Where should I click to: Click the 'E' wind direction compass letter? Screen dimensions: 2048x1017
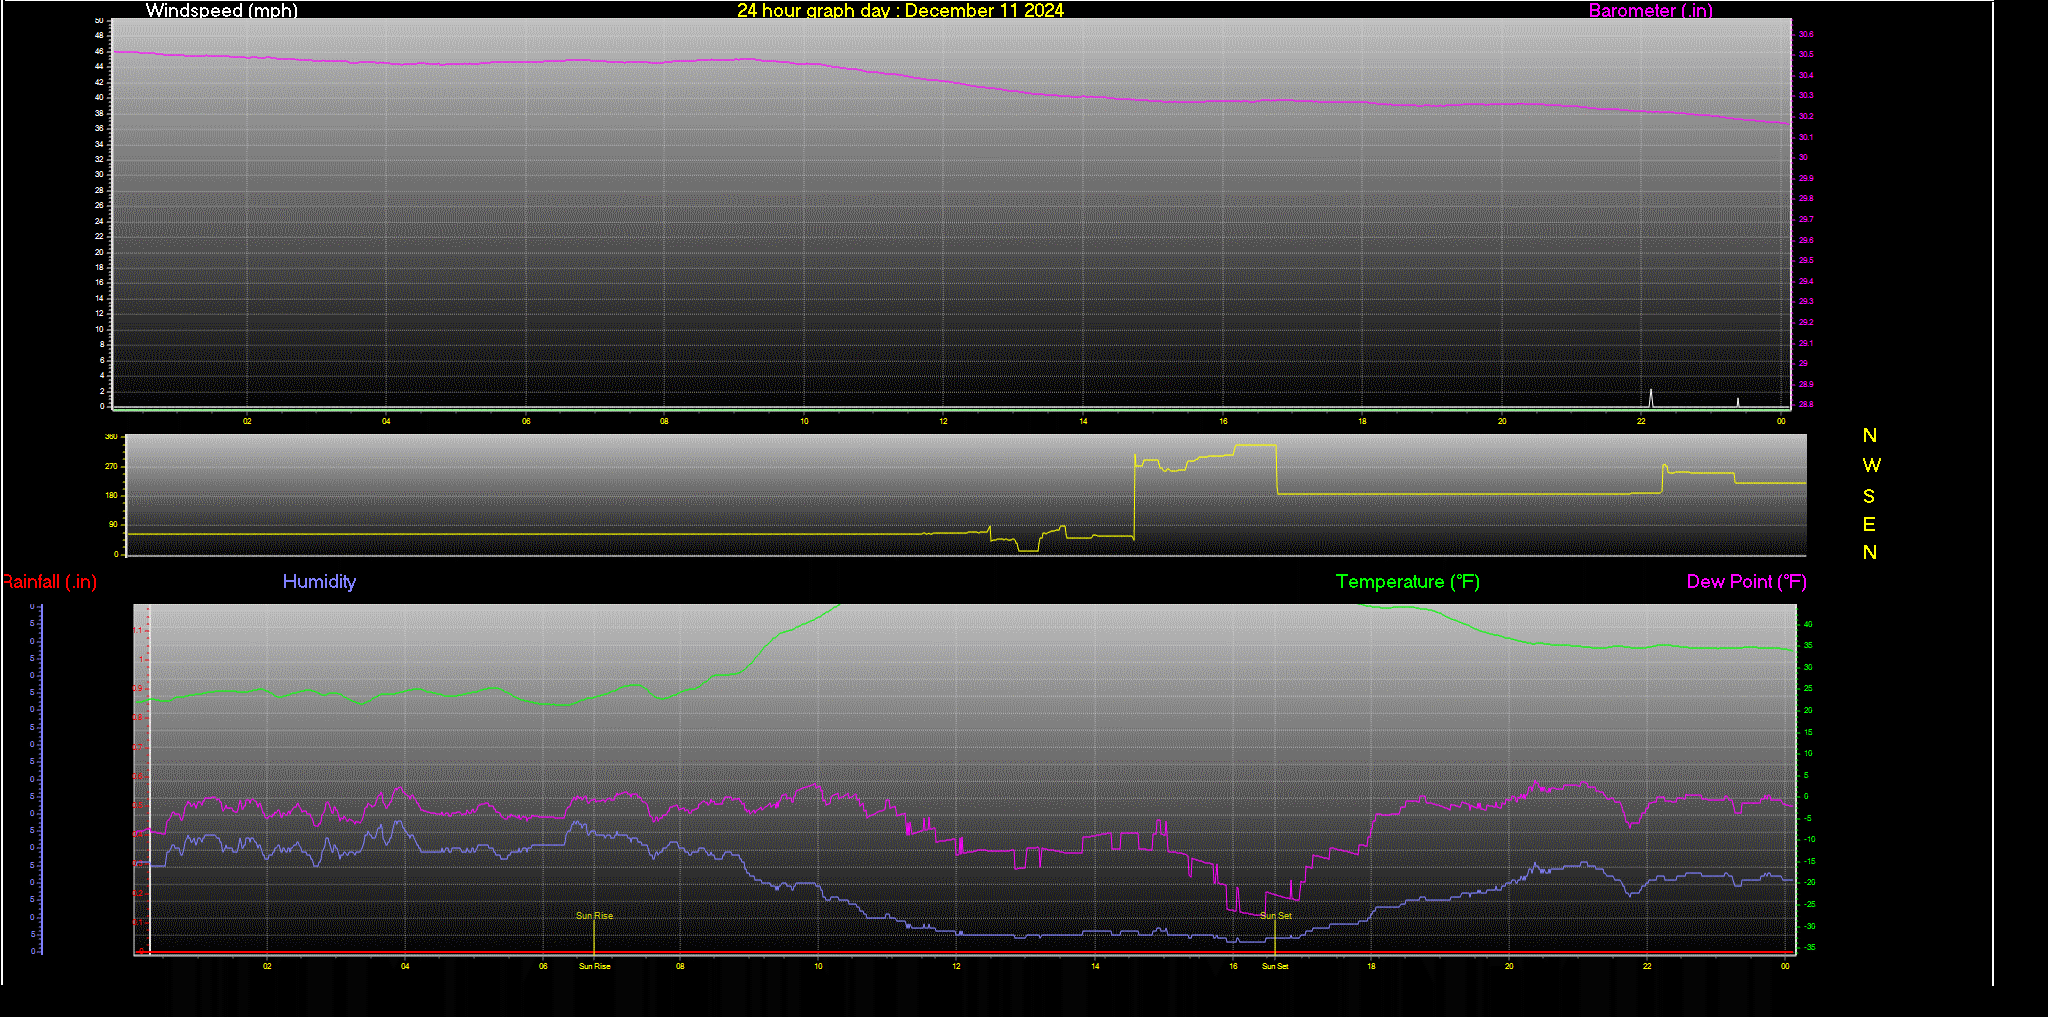click(x=1869, y=524)
